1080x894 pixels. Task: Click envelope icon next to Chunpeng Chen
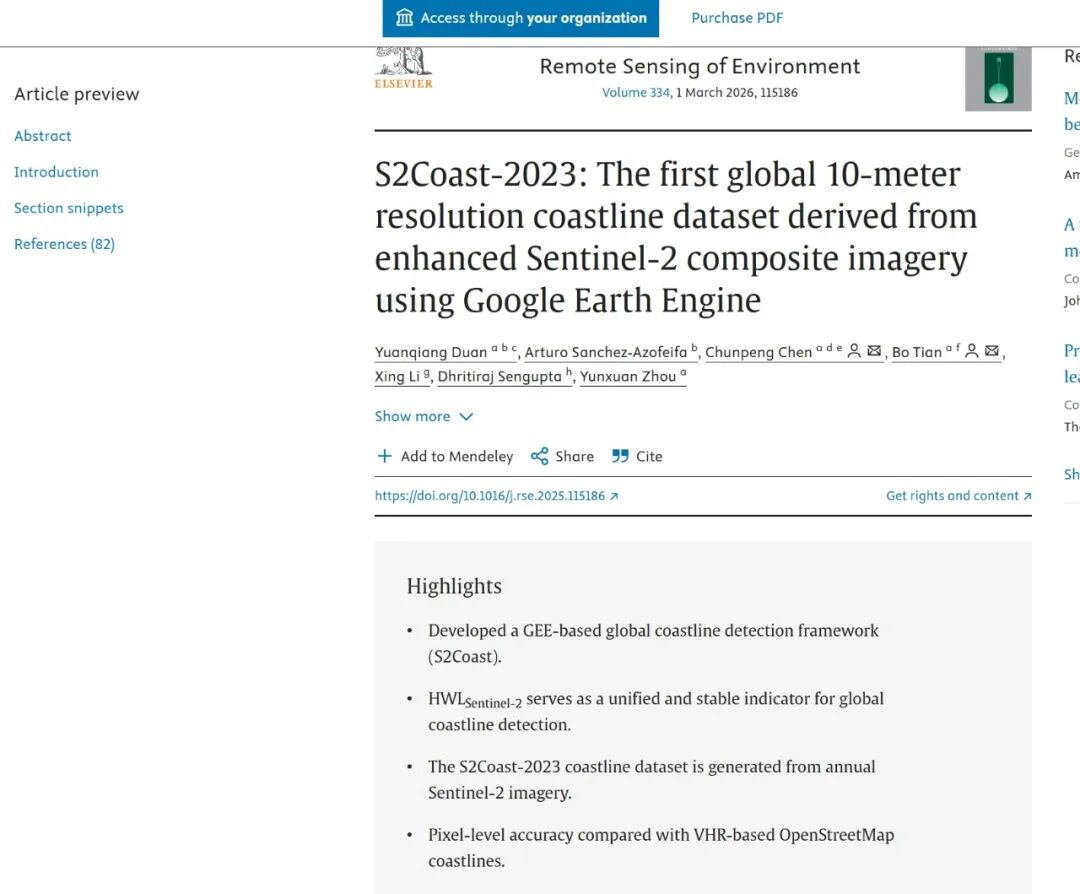point(874,351)
